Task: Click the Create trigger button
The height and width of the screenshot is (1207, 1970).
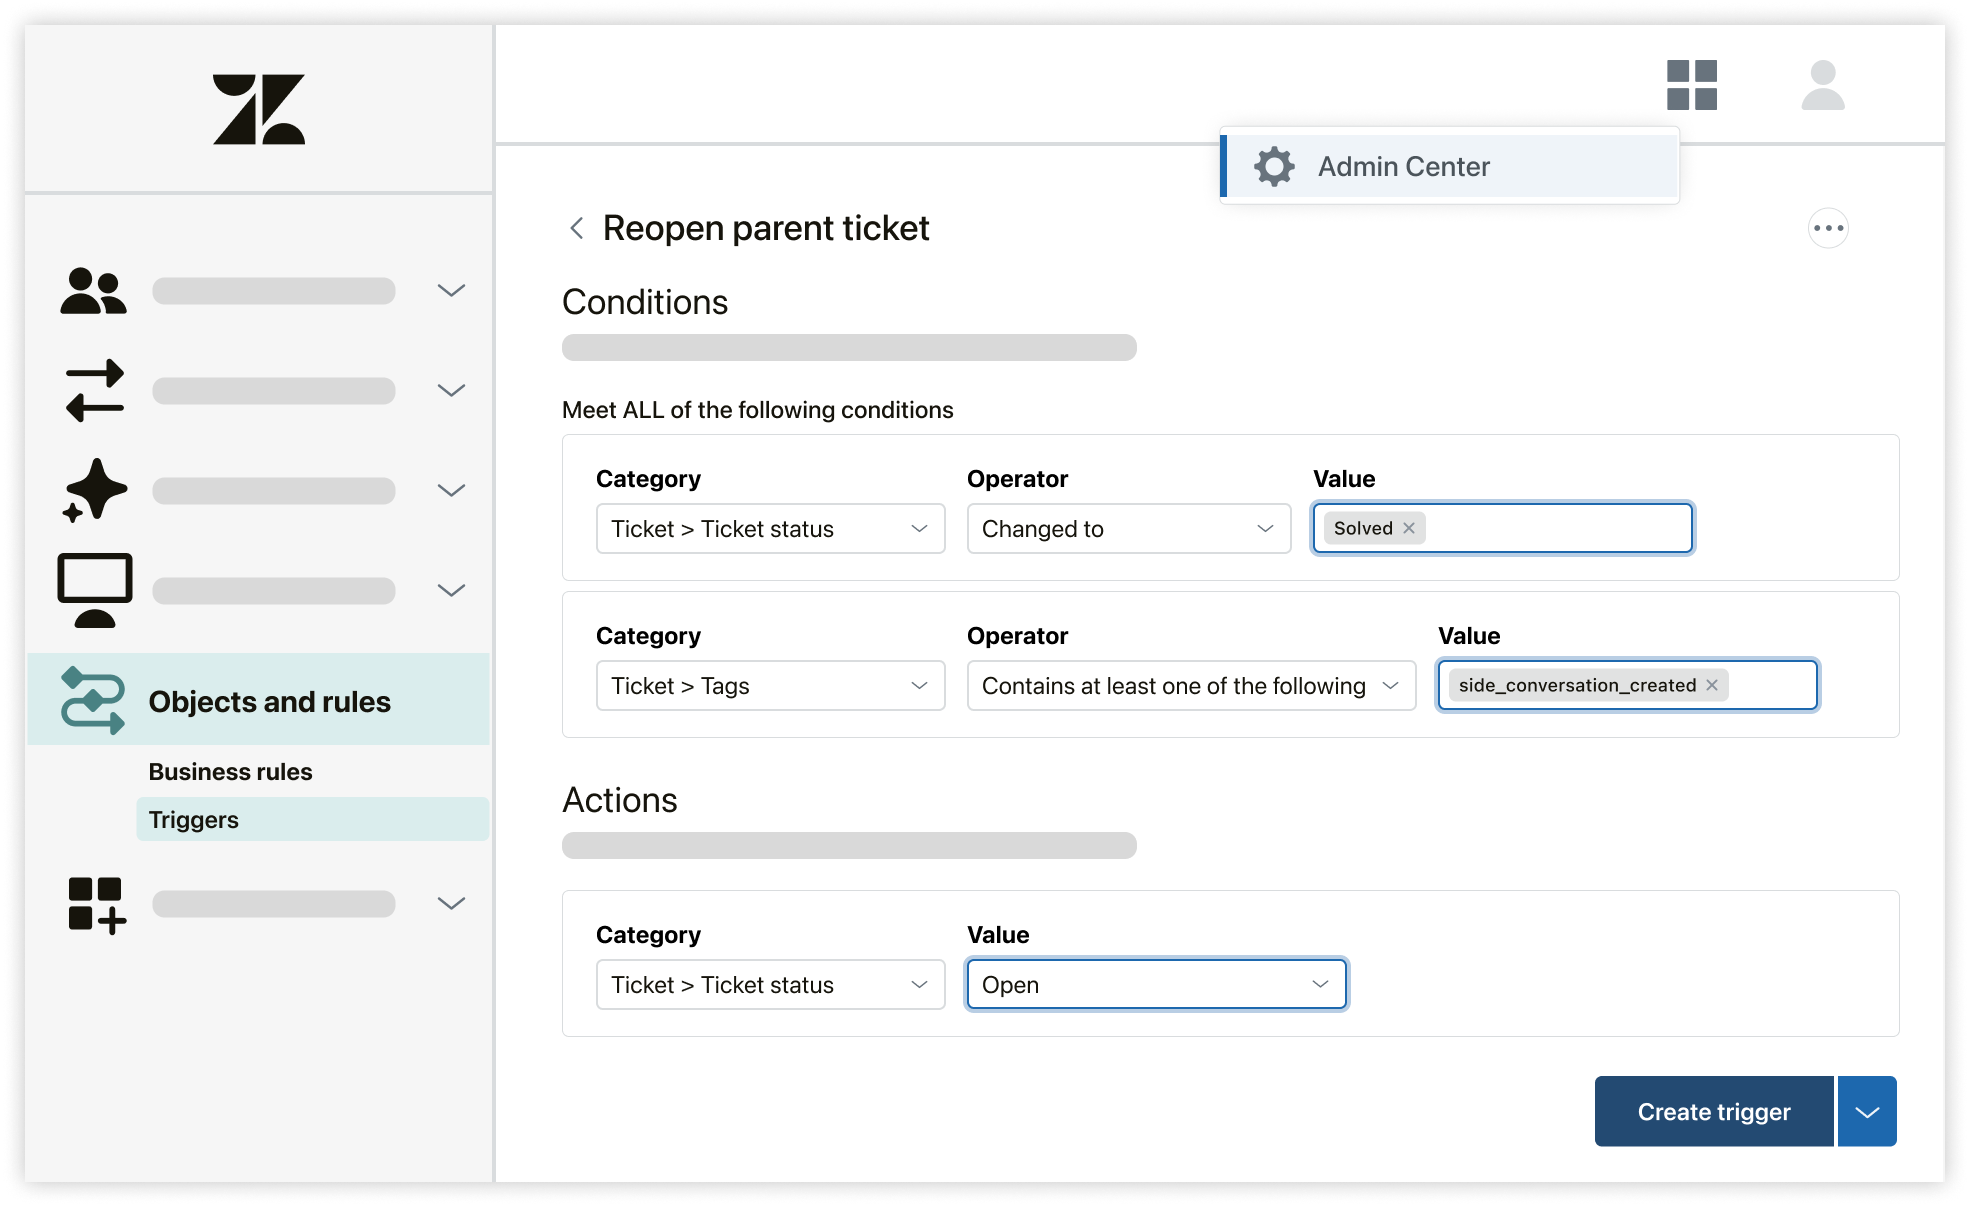Action: click(x=1713, y=1111)
